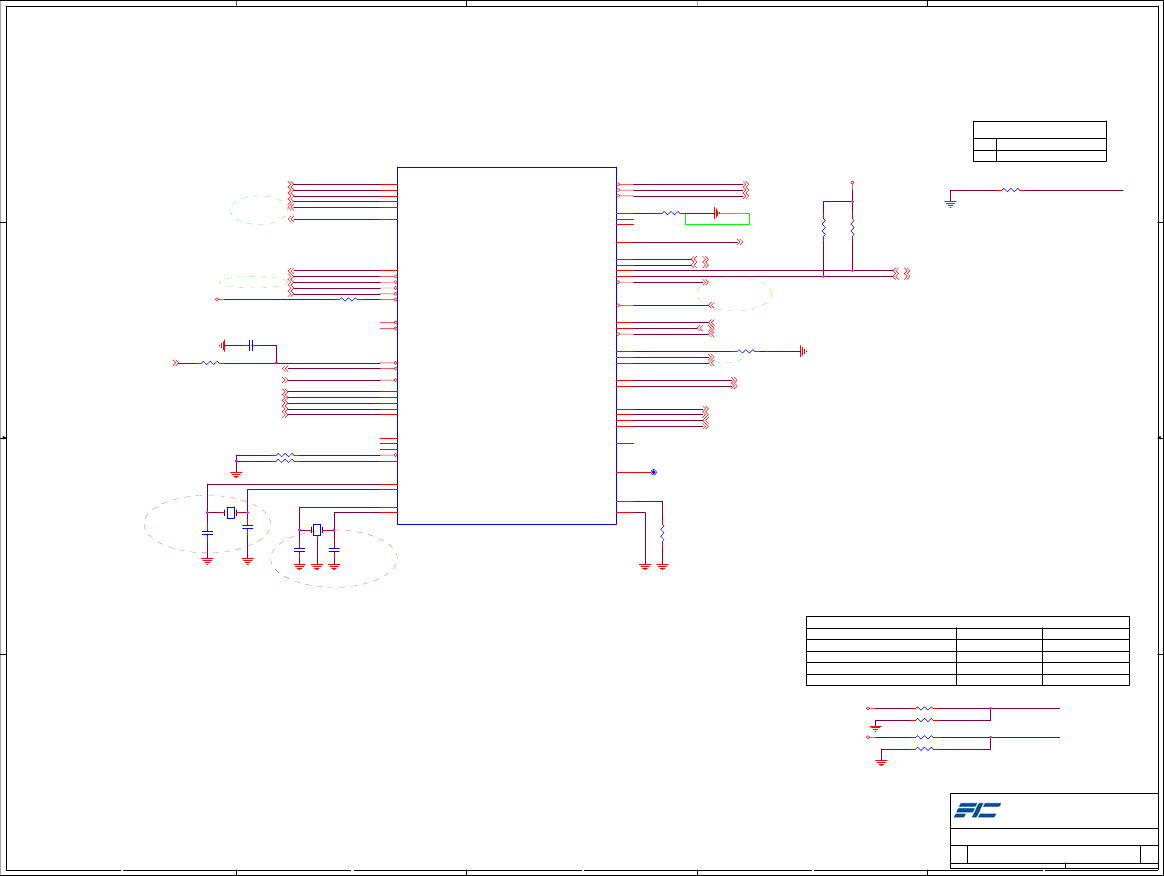Click the ground symbol on top-right resistor line

(950, 203)
